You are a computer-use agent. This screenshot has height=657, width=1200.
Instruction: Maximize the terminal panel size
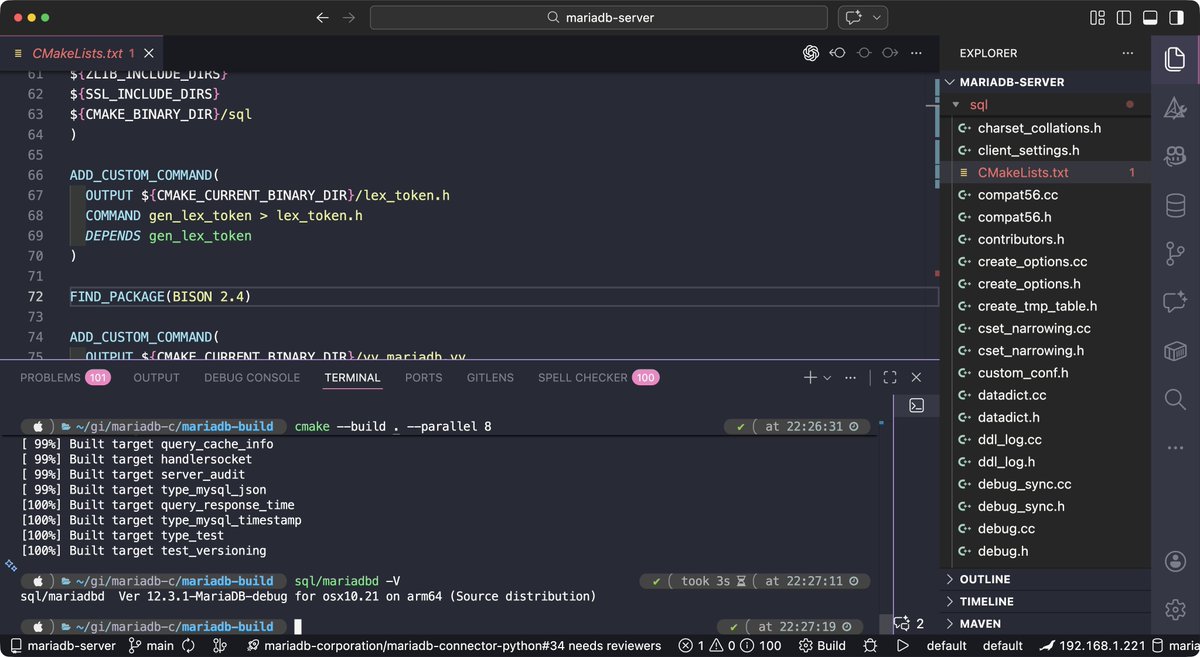(890, 378)
